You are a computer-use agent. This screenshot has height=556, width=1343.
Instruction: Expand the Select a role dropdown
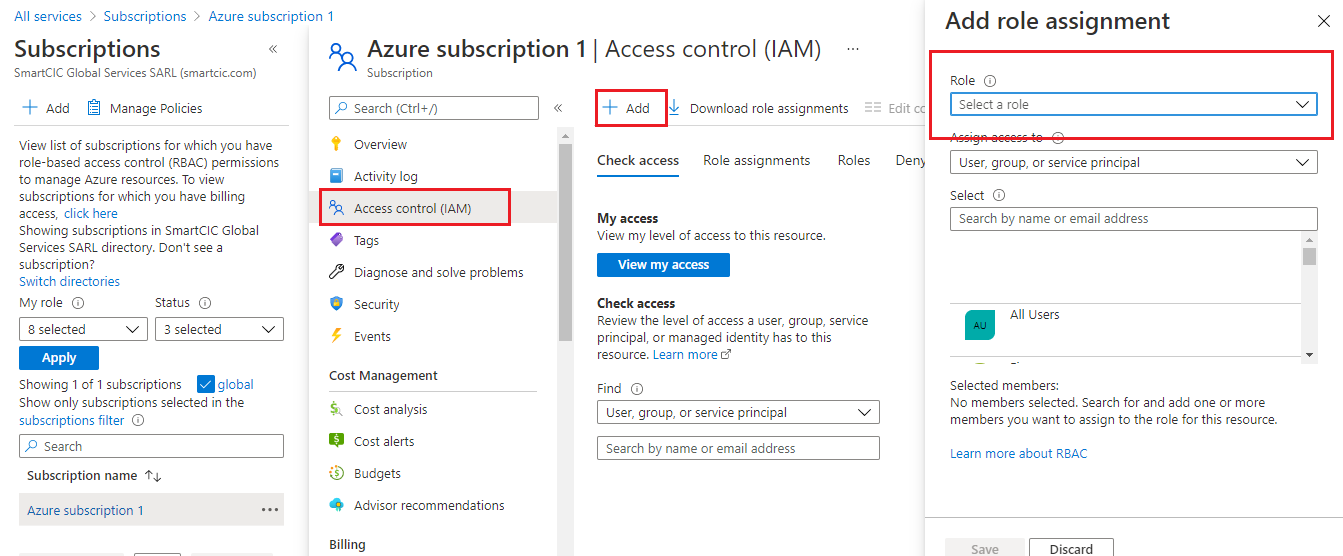pyautogui.click(x=1133, y=104)
